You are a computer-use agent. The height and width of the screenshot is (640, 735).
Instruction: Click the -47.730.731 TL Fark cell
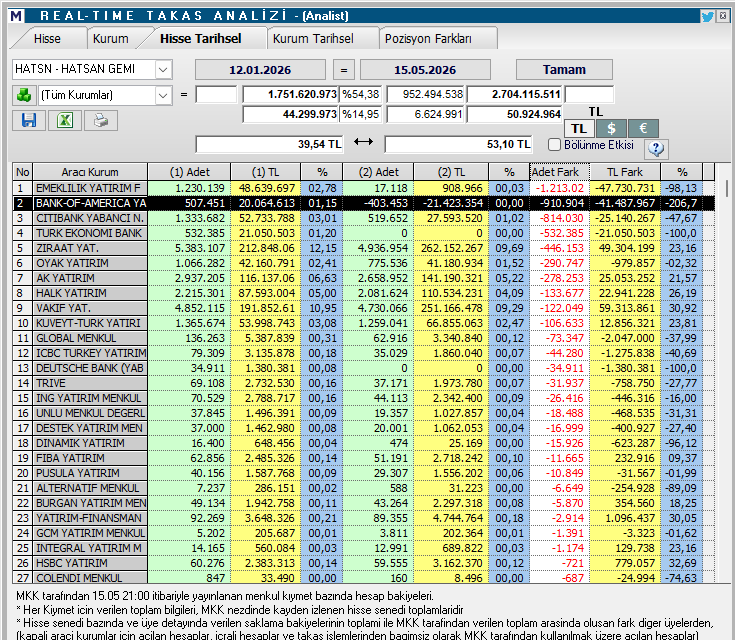pyautogui.click(x=625, y=188)
